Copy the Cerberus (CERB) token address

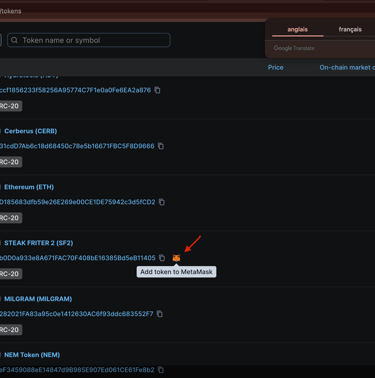(x=161, y=146)
